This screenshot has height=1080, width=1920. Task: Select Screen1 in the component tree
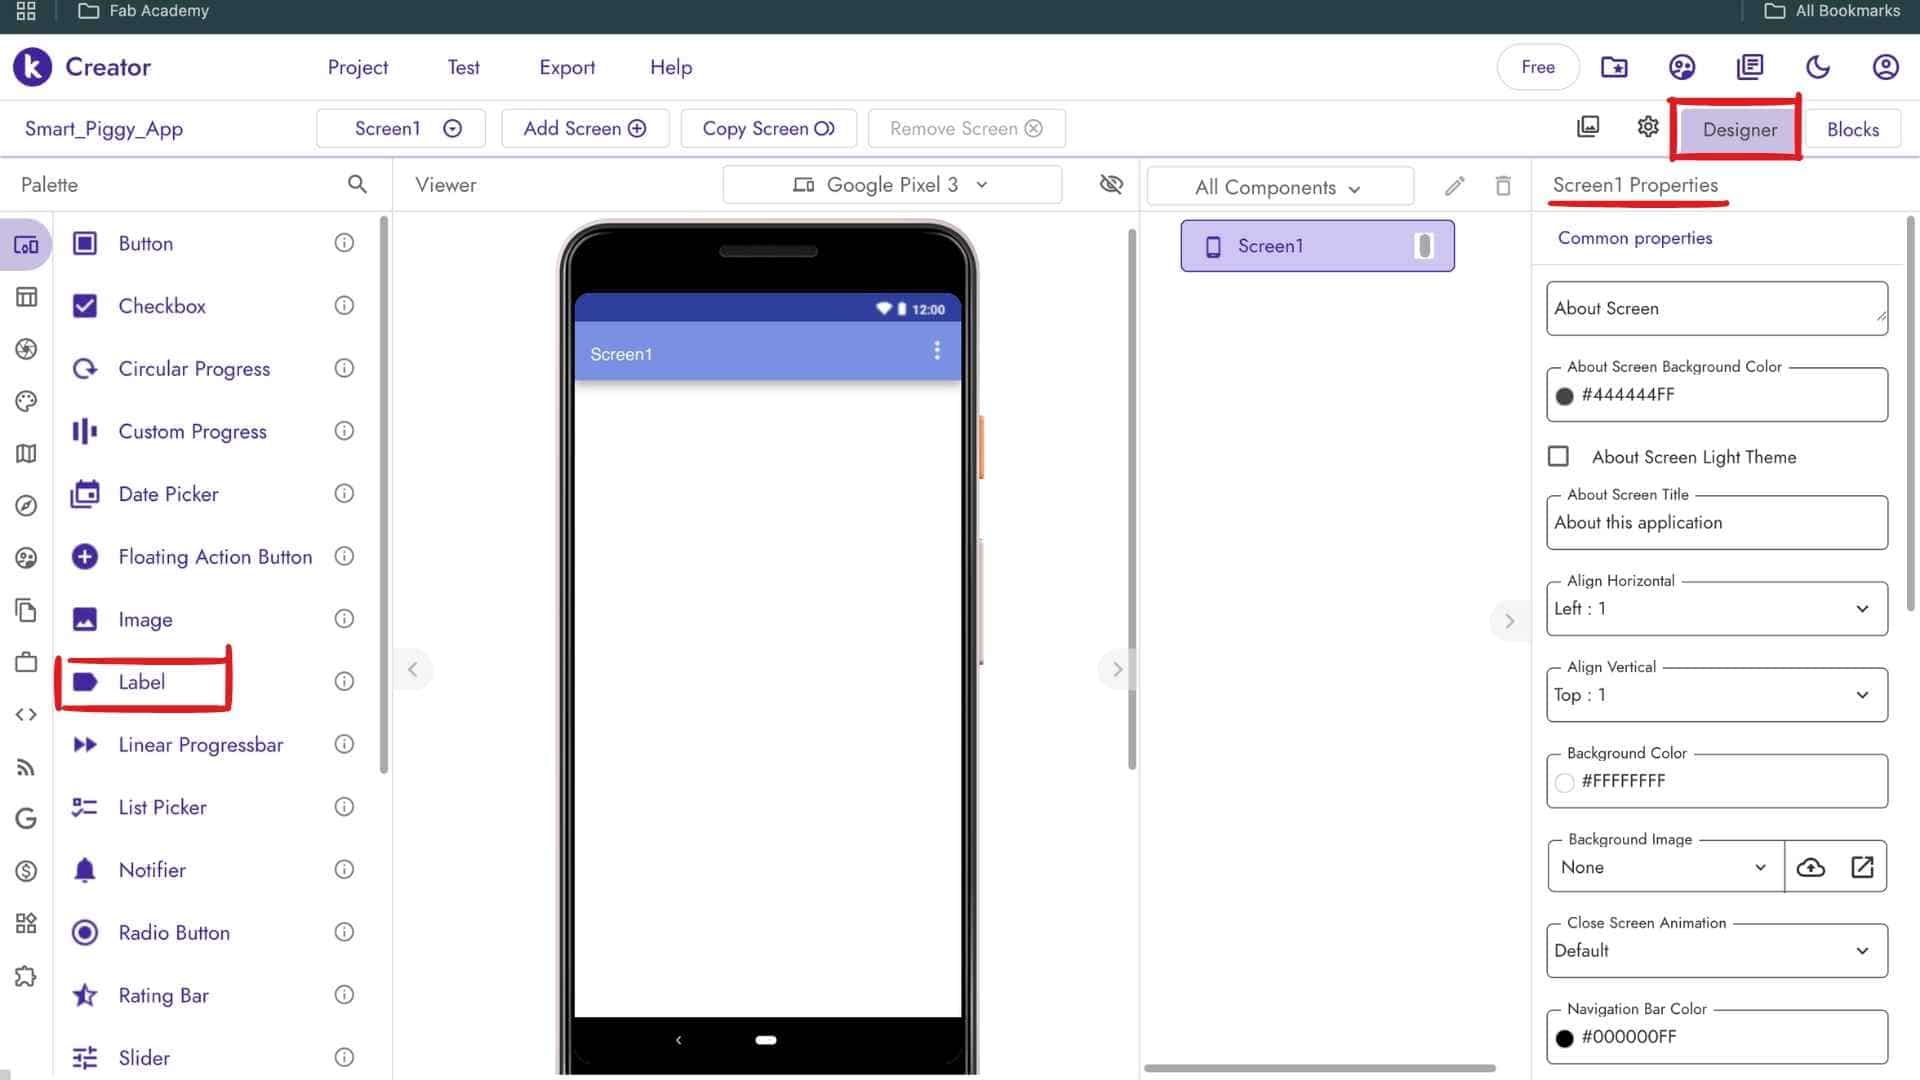point(1317,246)
